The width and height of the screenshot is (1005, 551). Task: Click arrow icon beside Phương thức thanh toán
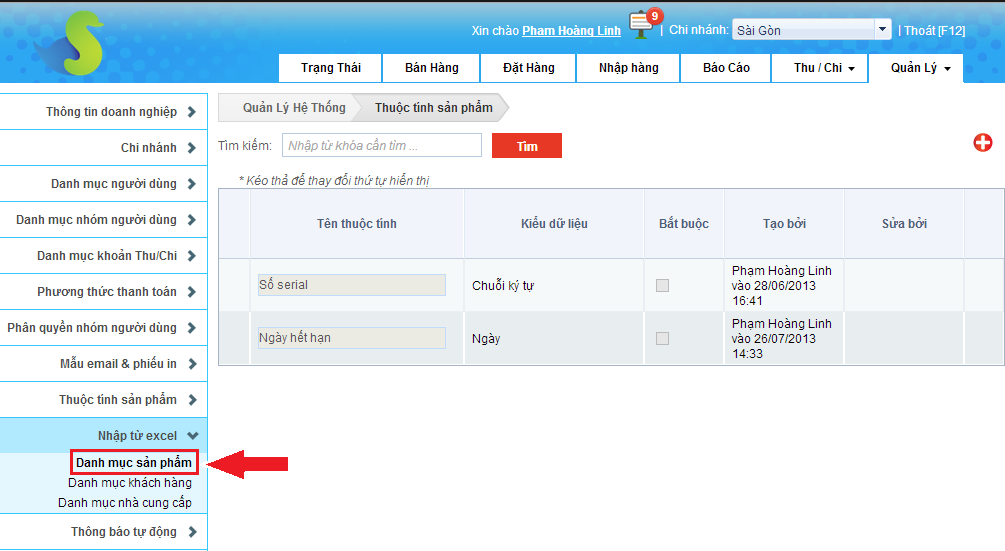point(191,292)
